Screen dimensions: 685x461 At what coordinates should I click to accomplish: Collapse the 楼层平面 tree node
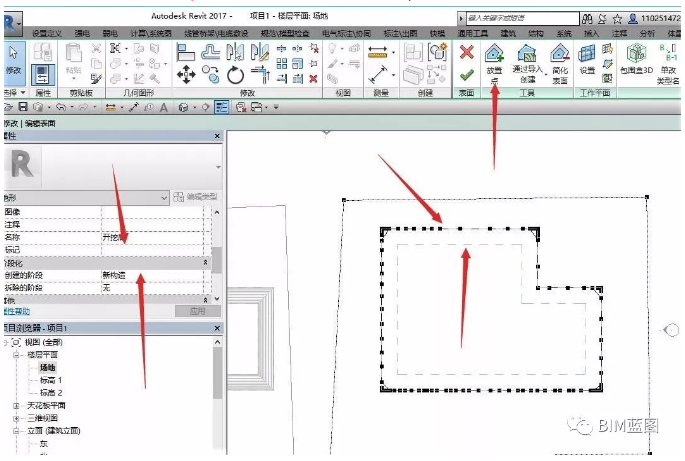click(16, 355)
